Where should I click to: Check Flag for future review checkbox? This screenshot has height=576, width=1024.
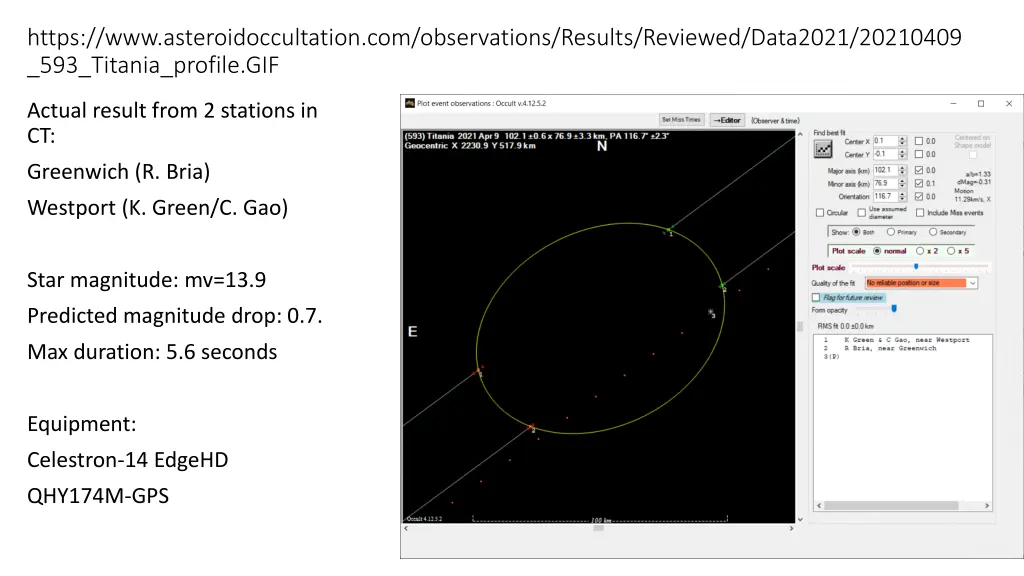point(816,298)
